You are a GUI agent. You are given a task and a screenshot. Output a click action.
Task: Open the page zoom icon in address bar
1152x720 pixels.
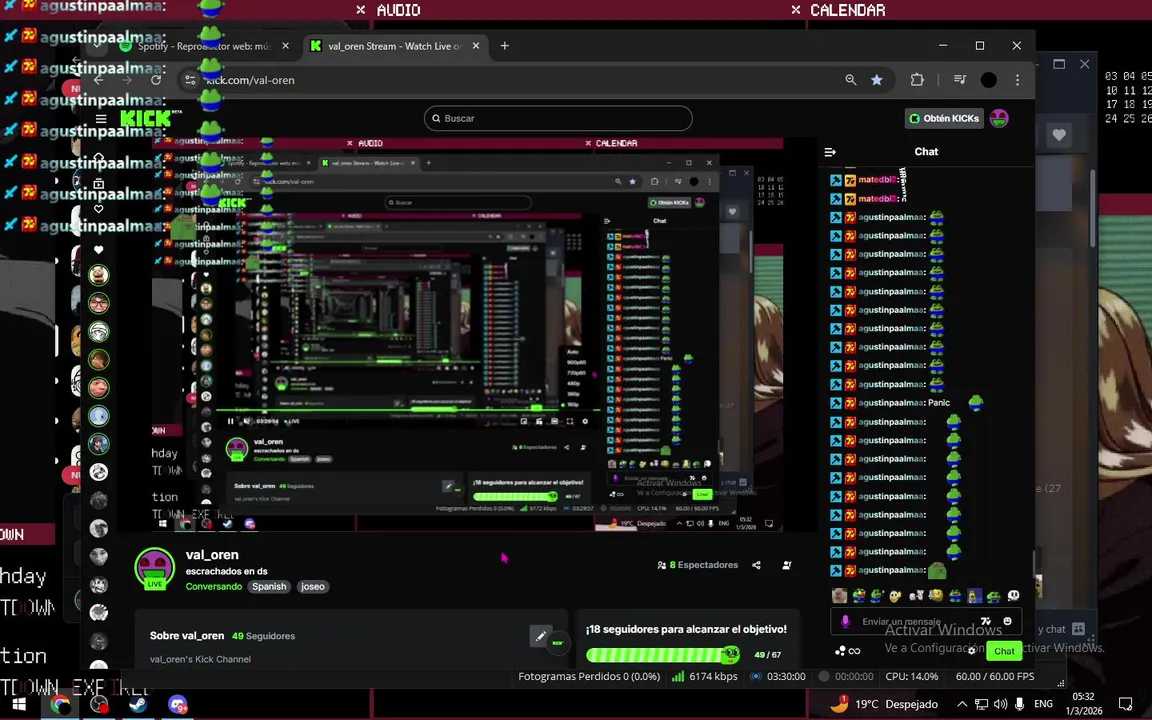tap(851, 80)
